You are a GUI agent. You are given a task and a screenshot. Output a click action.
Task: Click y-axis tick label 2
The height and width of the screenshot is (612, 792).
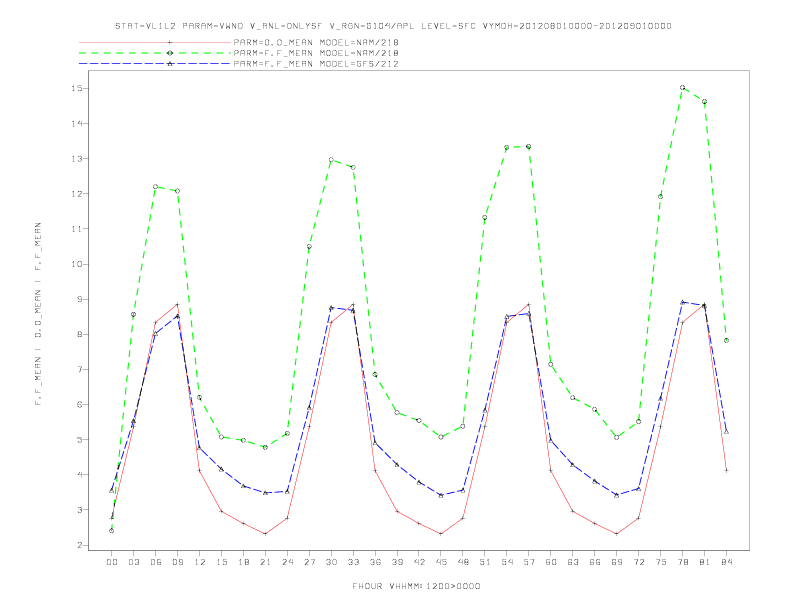coord(80,545)
